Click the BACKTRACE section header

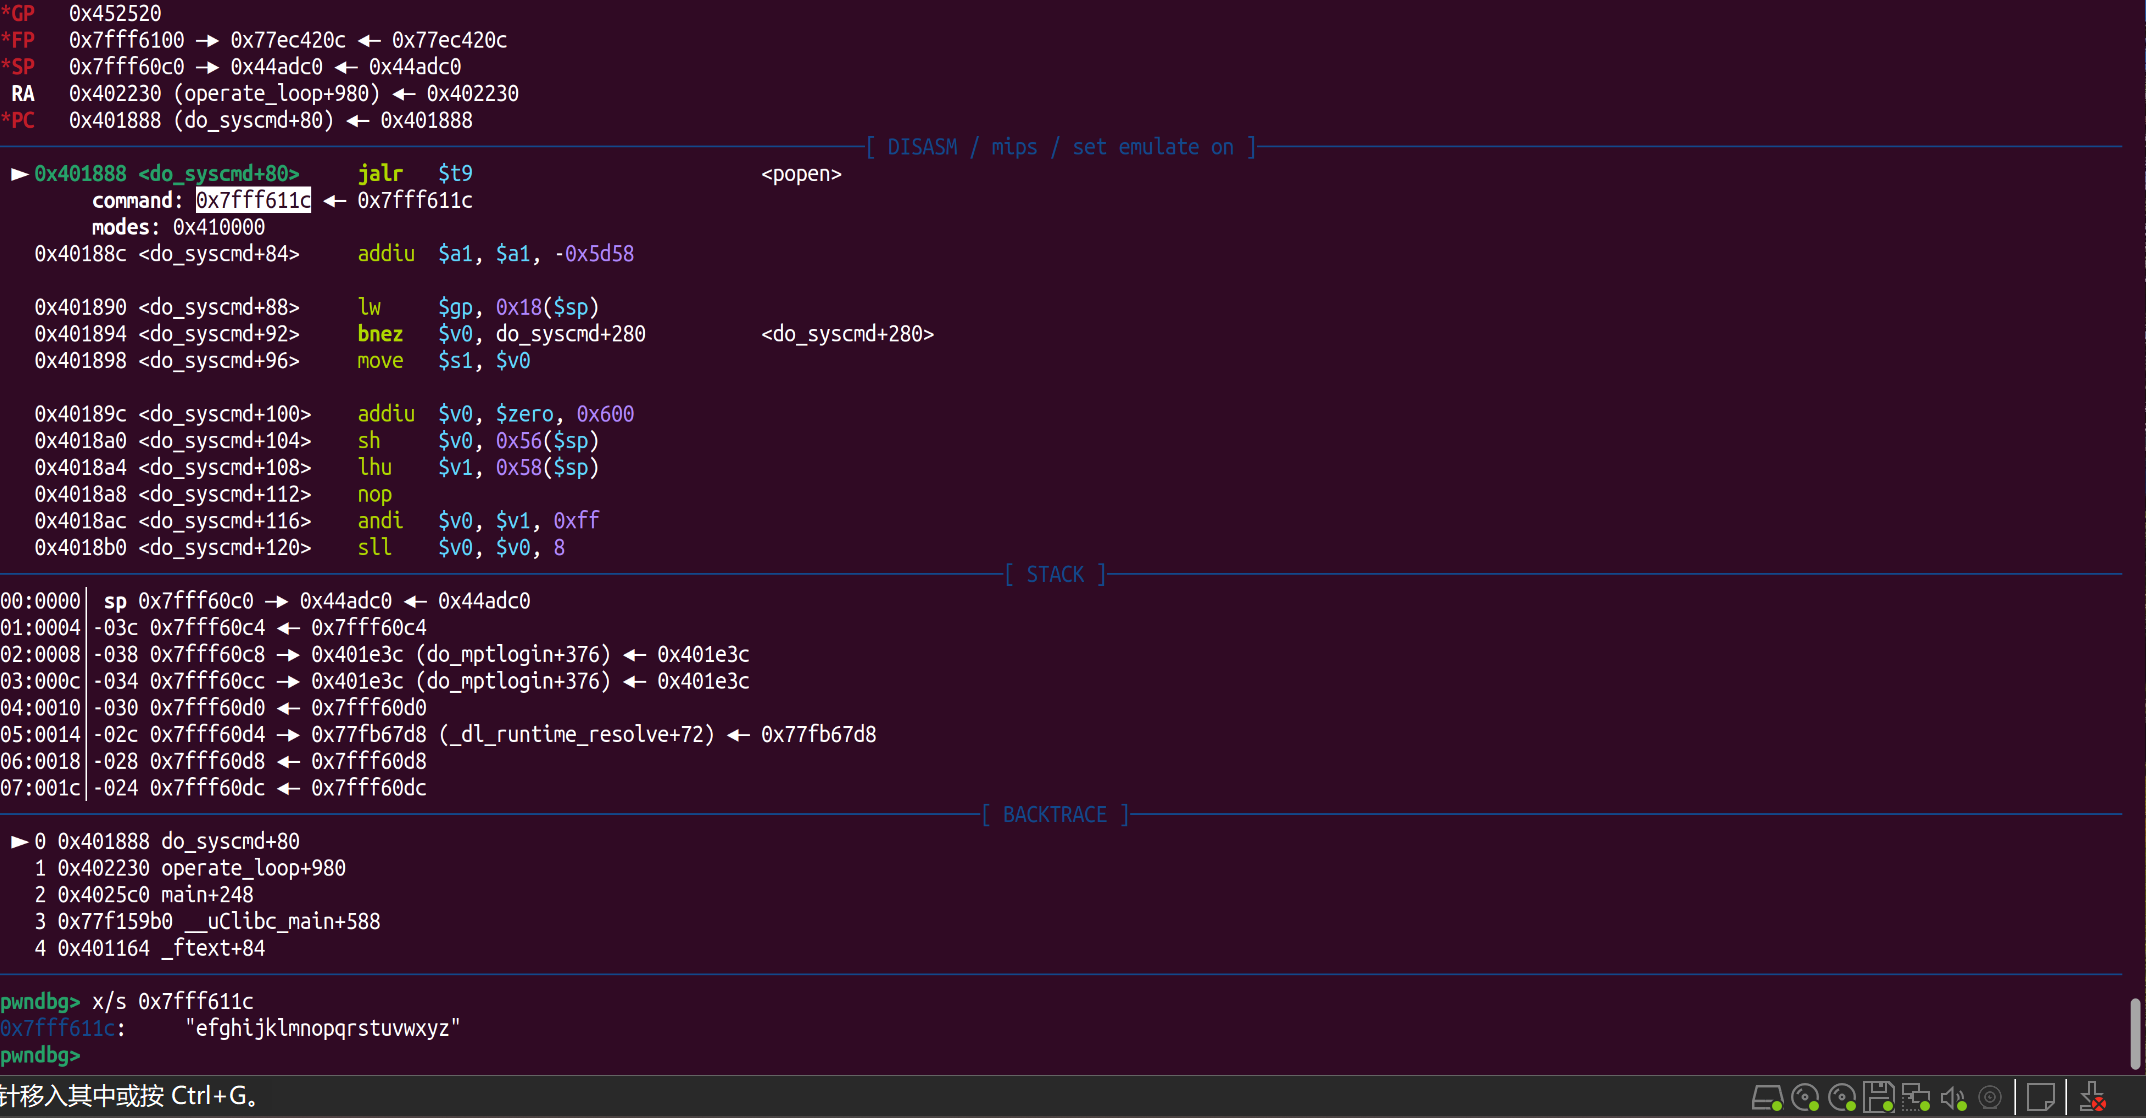pyautogui.click(x=1055, y=814)
